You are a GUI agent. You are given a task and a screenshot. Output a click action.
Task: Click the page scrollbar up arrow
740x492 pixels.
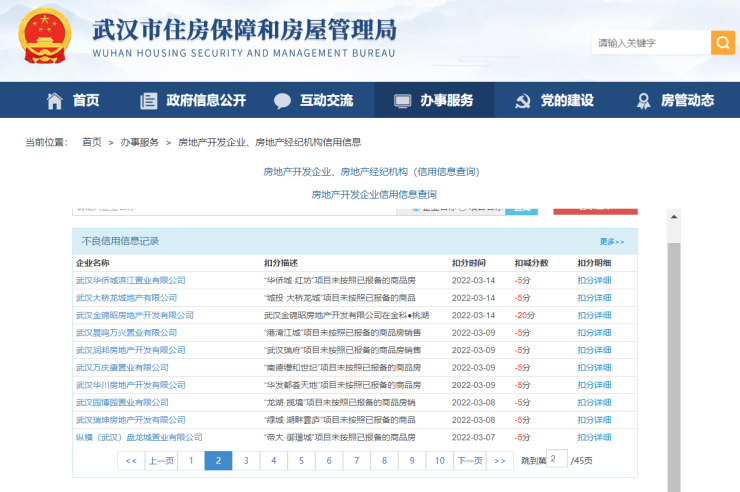[674, 219]
